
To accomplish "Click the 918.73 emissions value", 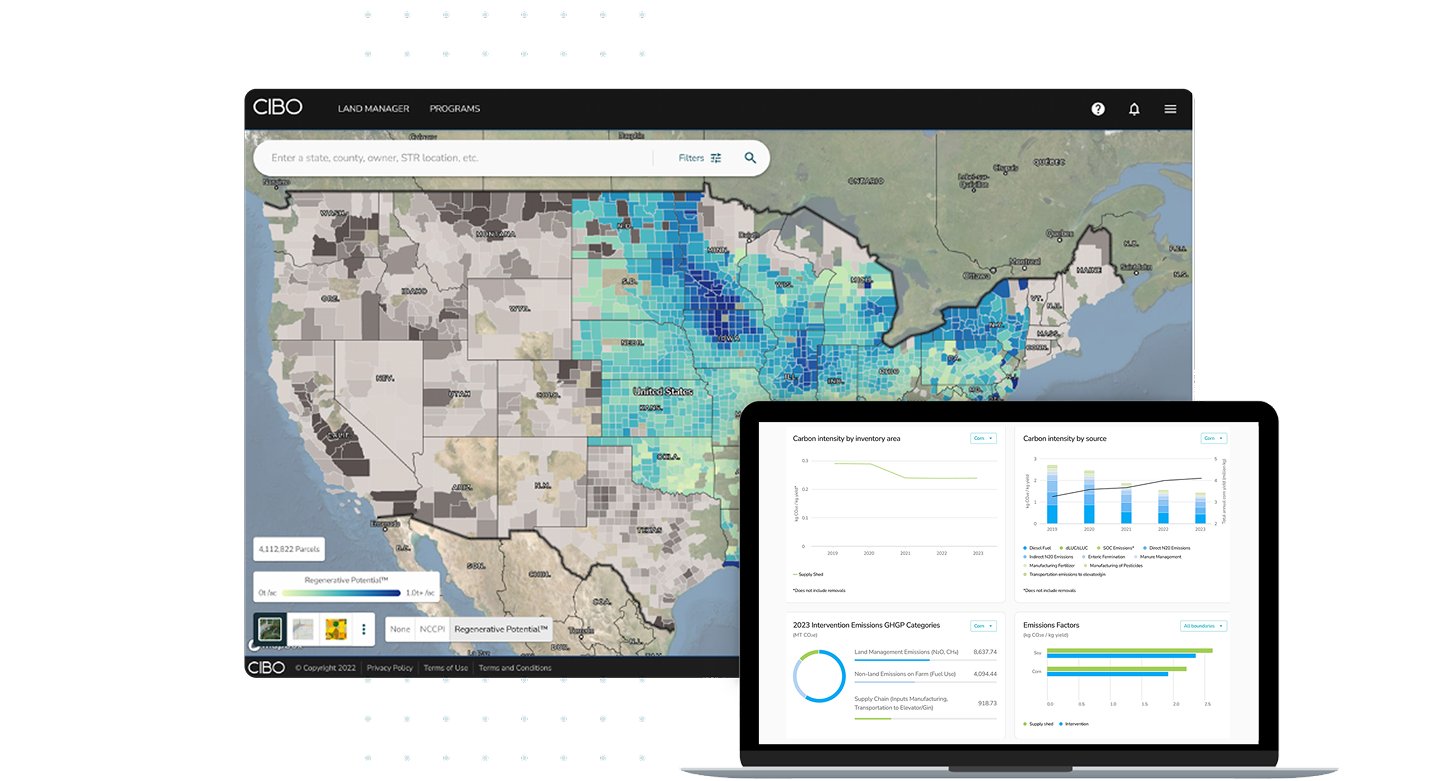I will click(987, 703).
